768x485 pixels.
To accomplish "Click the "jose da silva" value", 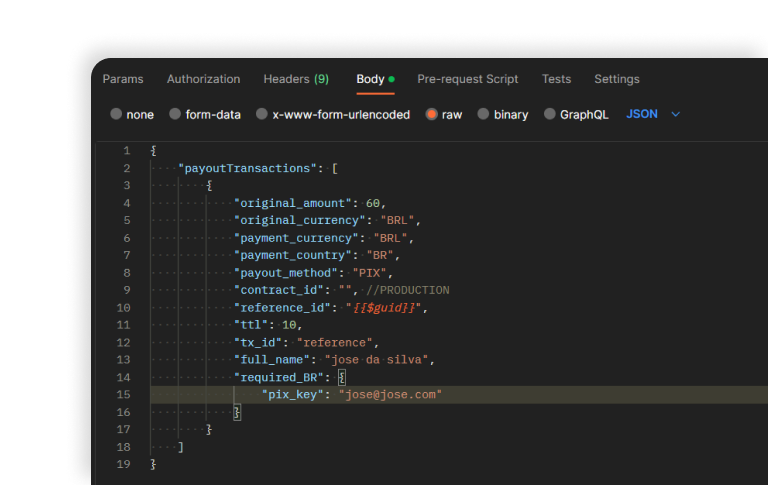I will pyautogui.click(x=376, y=360).
